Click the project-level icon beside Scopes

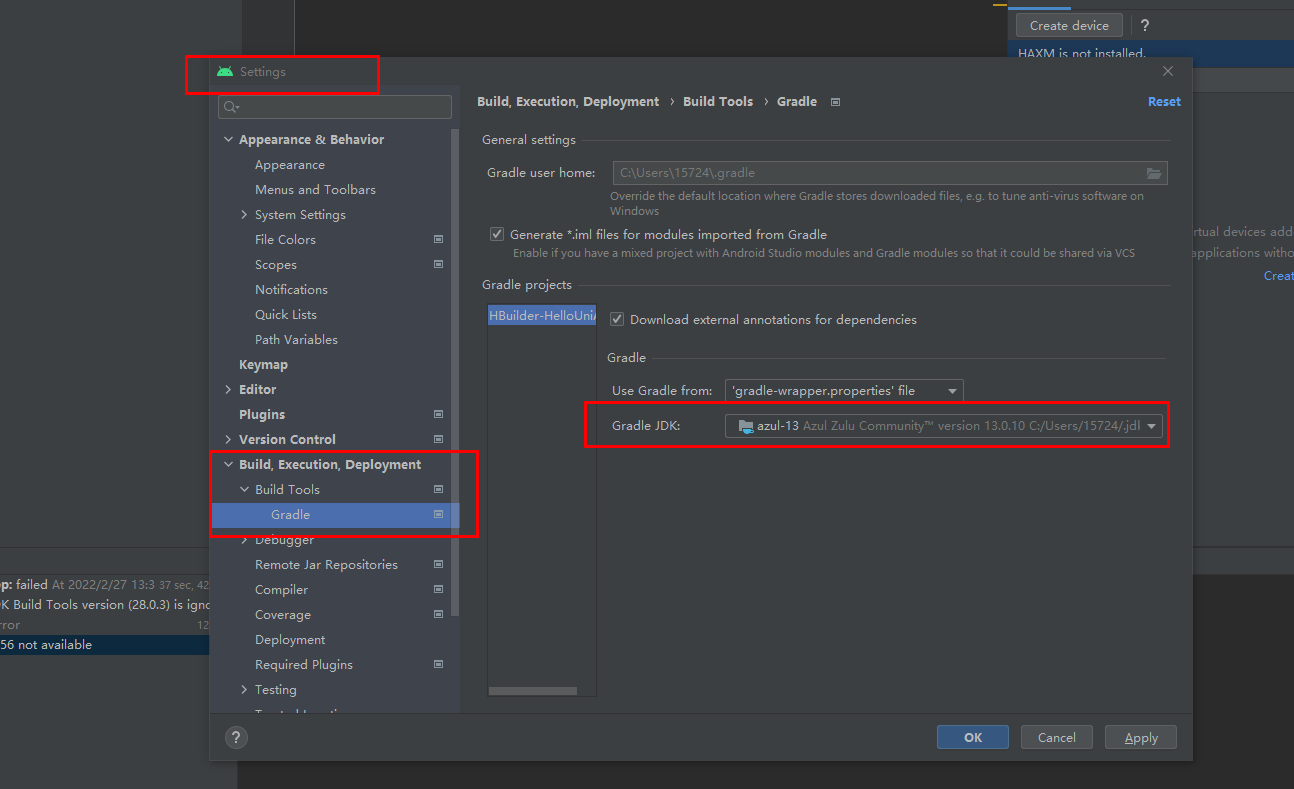coord(438,265)
